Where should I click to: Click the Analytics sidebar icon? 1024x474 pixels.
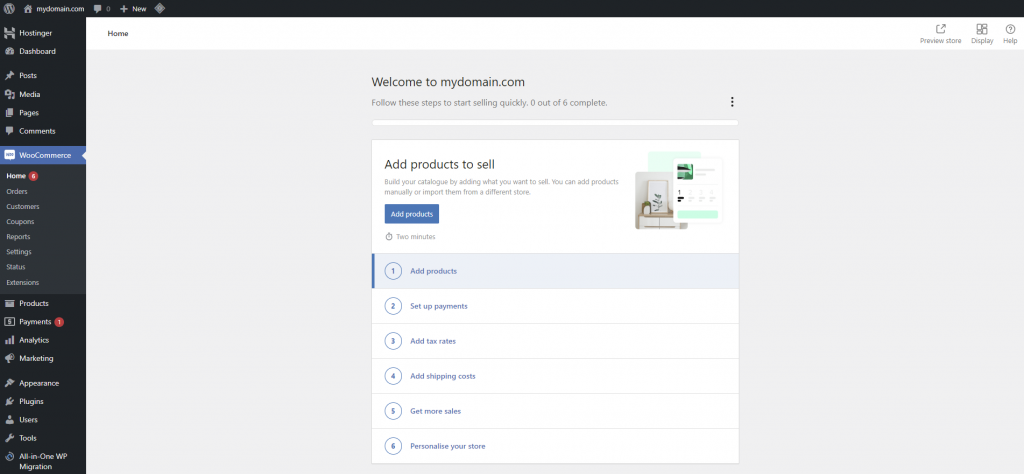9,340
